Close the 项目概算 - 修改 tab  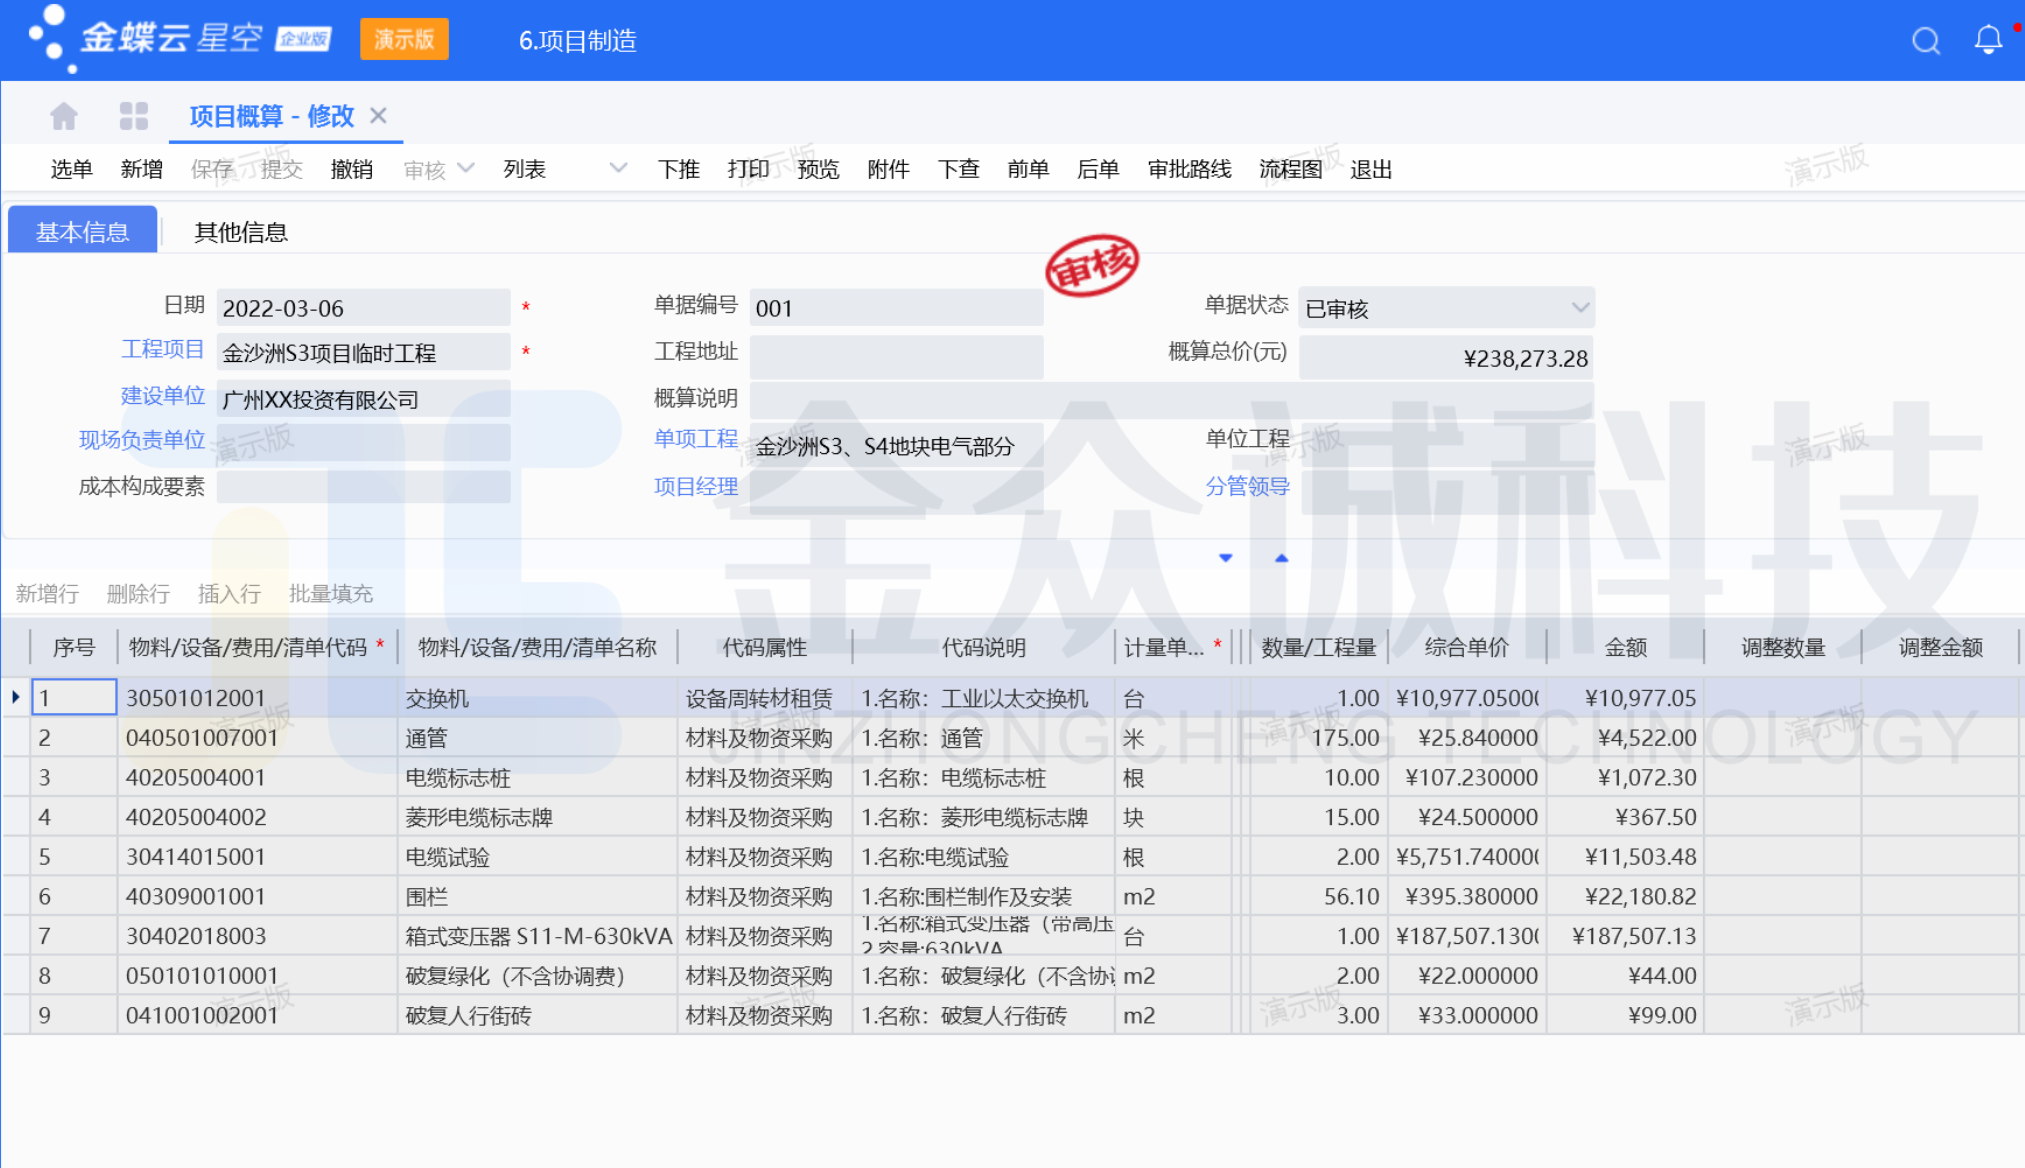coord(378,116)
